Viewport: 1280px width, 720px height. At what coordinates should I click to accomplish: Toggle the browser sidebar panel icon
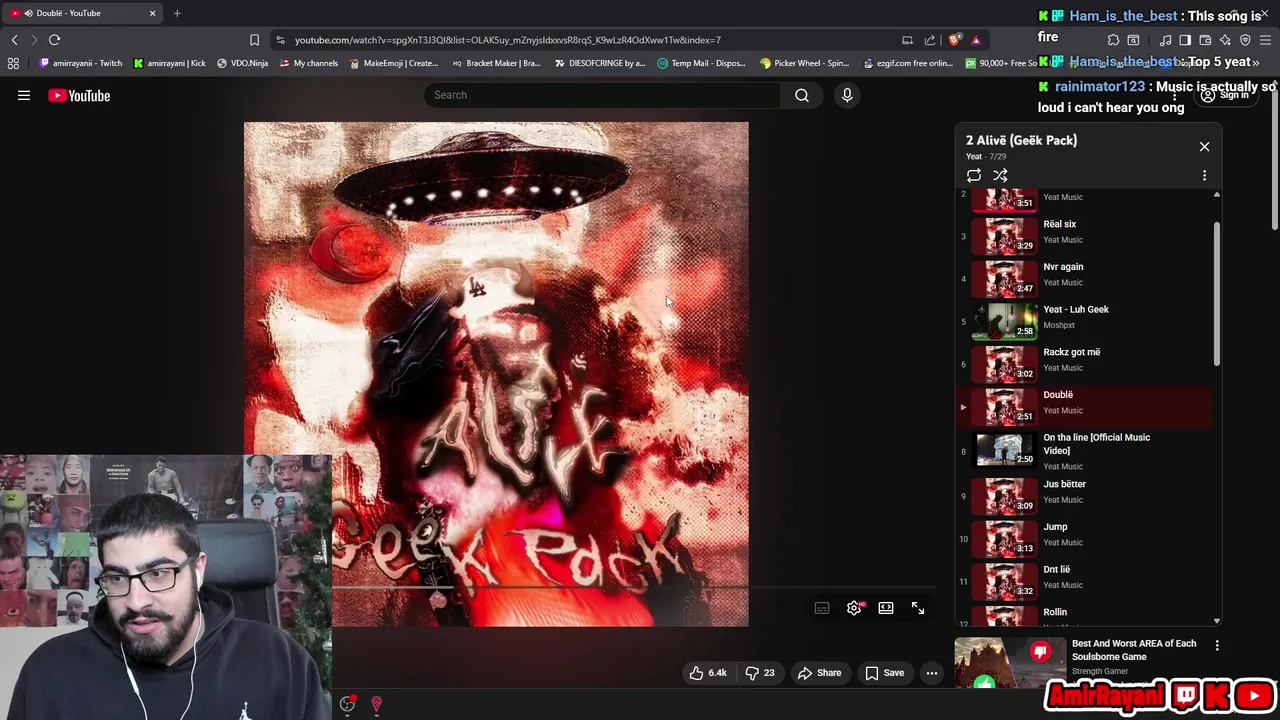tap(1185, 40)
